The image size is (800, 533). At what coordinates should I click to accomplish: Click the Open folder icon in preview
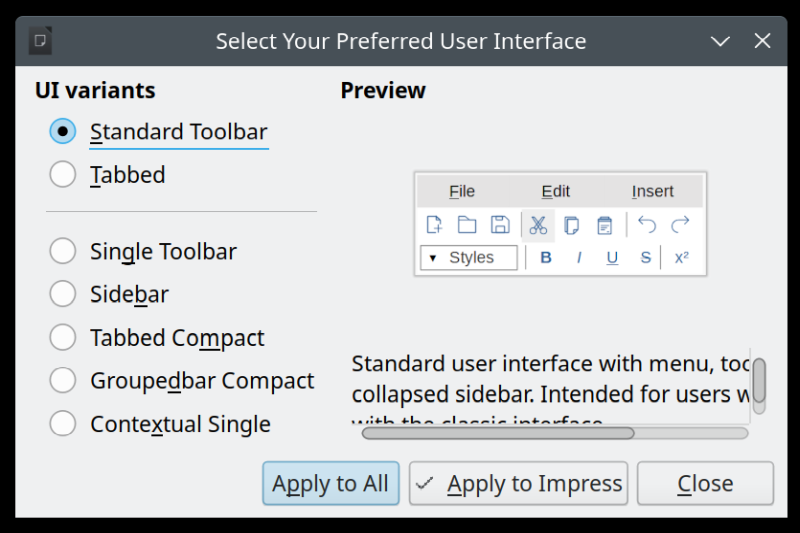coord(467,225)
